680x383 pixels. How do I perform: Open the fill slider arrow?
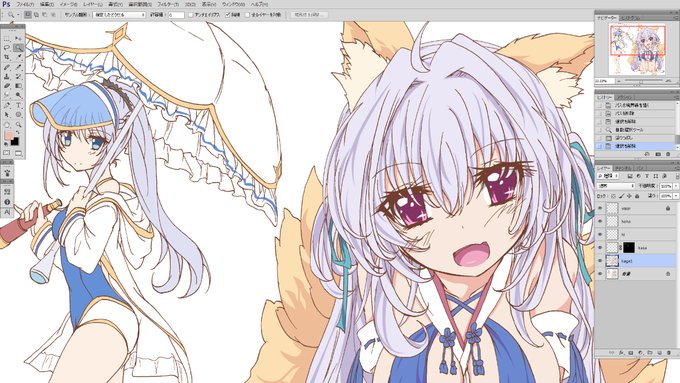click(x=676, y=196)
